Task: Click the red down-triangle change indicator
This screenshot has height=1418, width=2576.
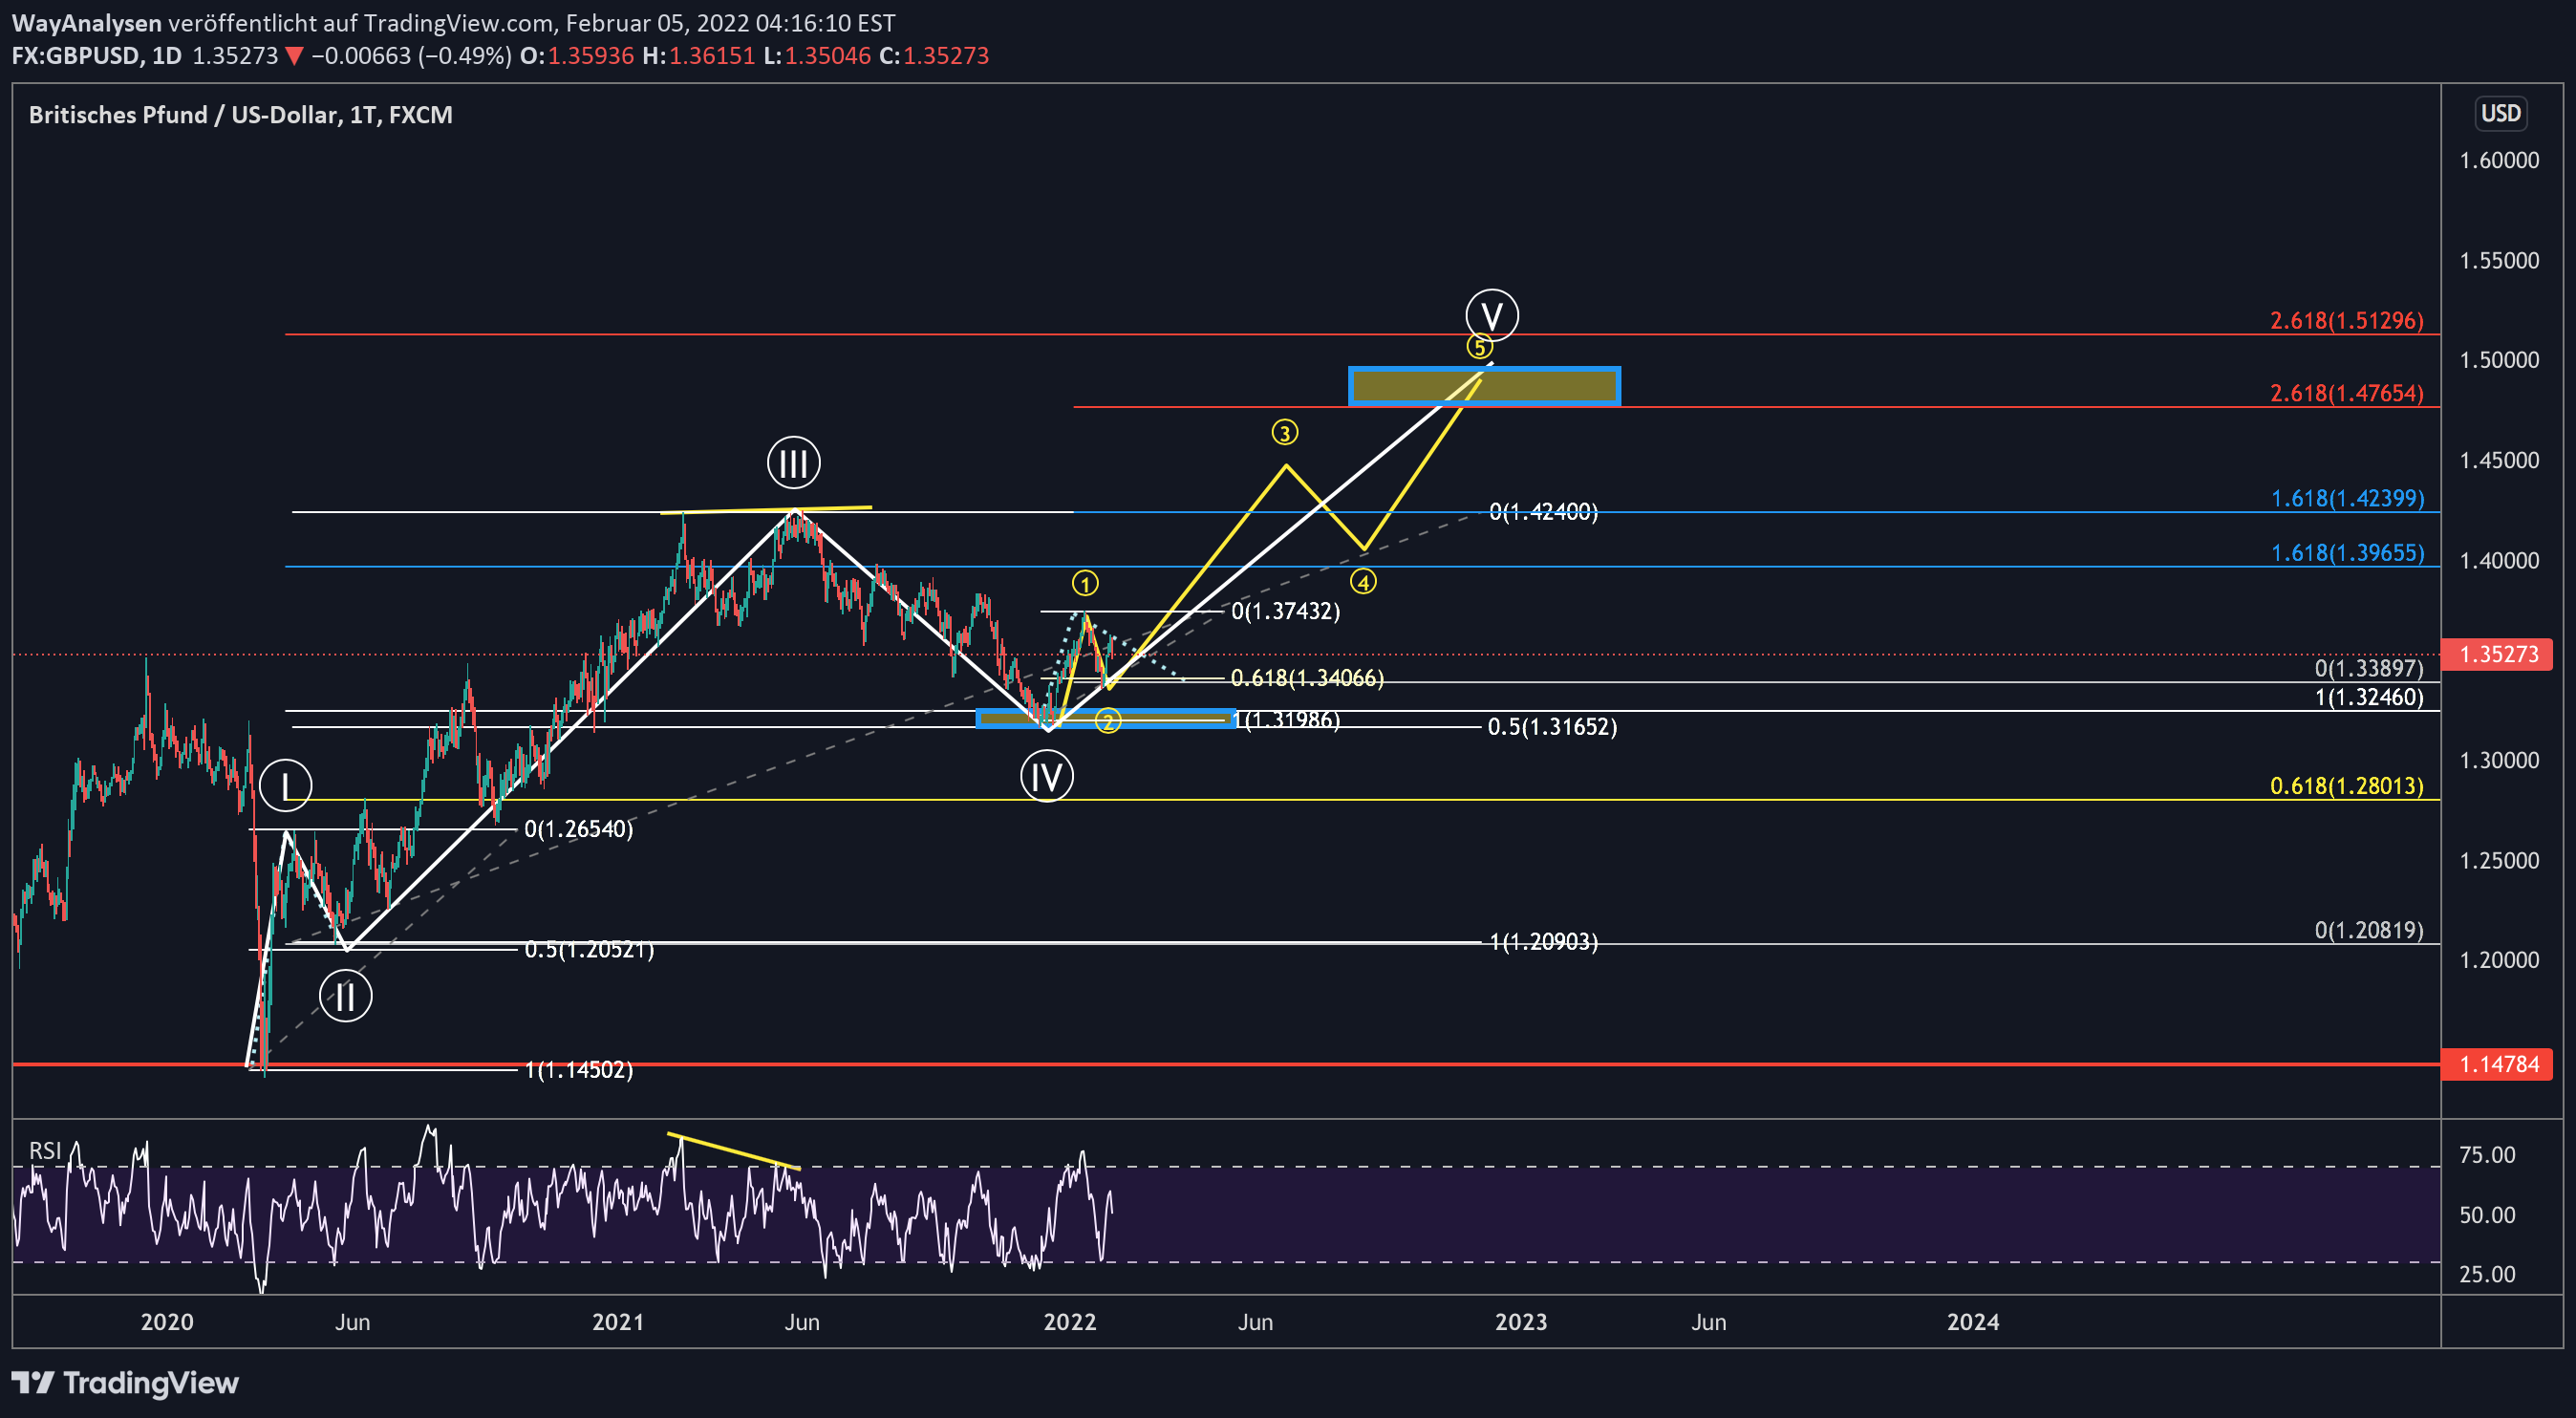Action: click(295, 56)
